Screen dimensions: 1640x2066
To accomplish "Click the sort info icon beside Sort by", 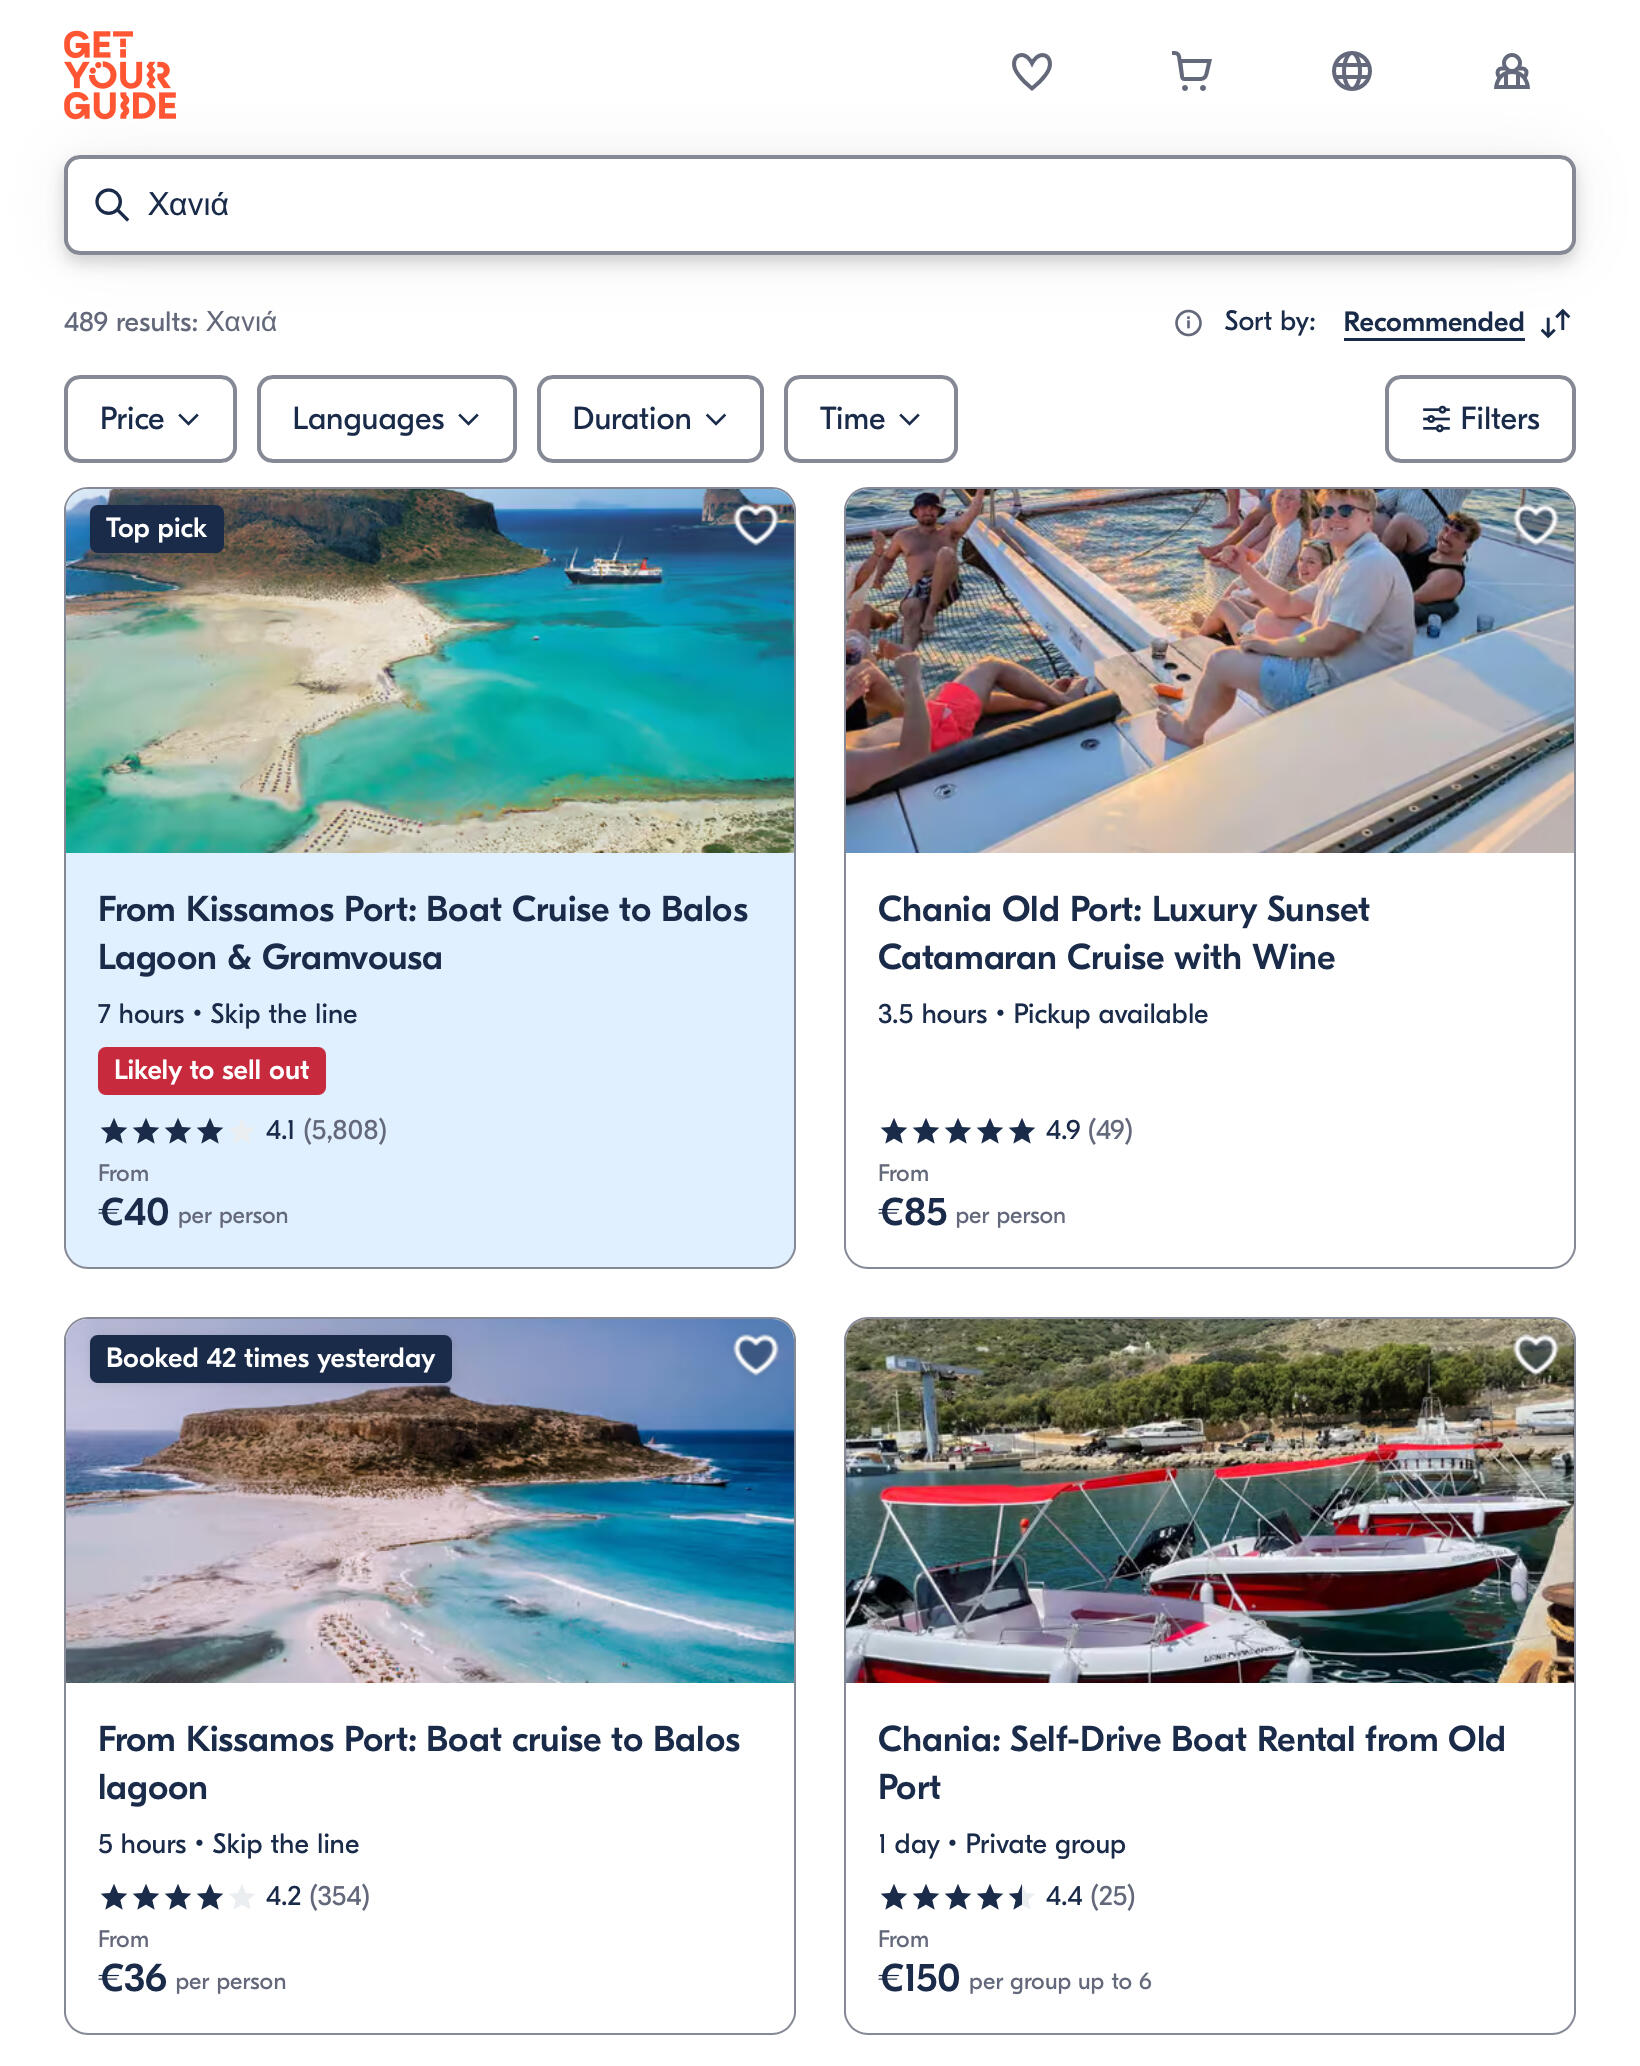I will coord(1187,323).
